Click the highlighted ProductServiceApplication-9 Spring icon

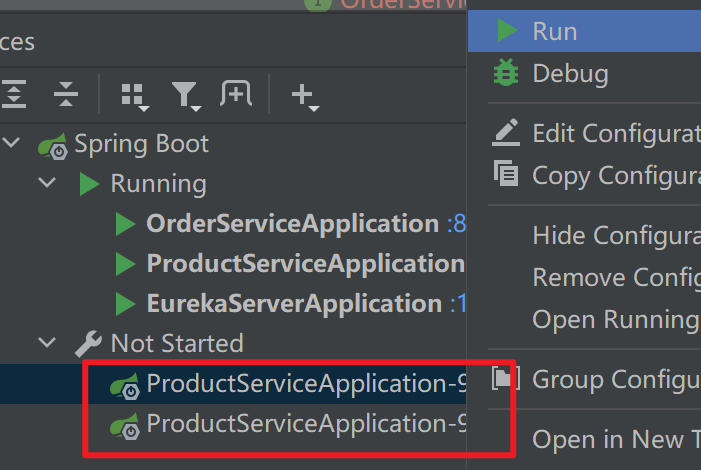(x=125, y=386)
